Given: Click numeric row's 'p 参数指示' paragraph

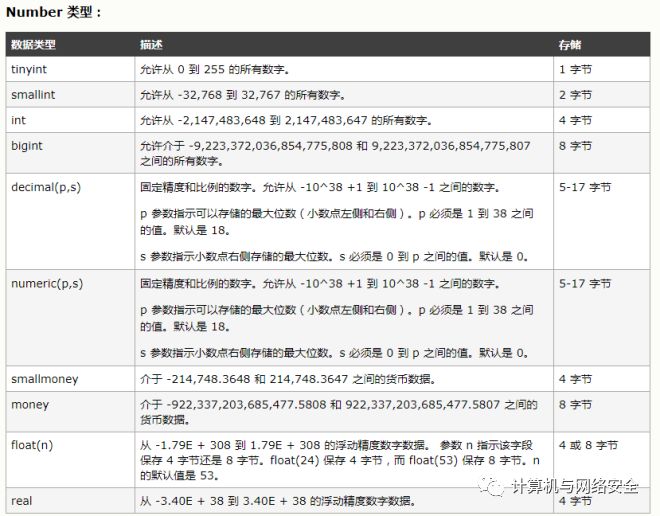Looking at the screenshot, I should point(337,318).
